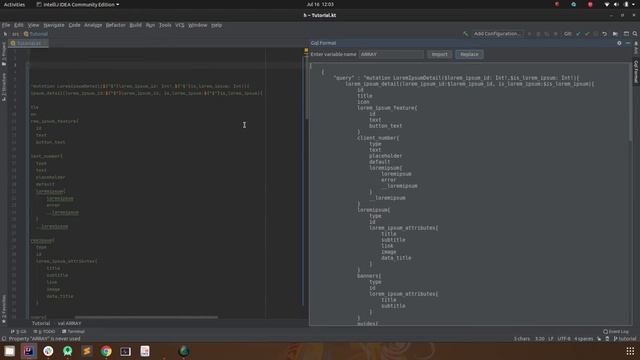
Task: Click the LF line separator in status bar
Action: tap(551, 339)
